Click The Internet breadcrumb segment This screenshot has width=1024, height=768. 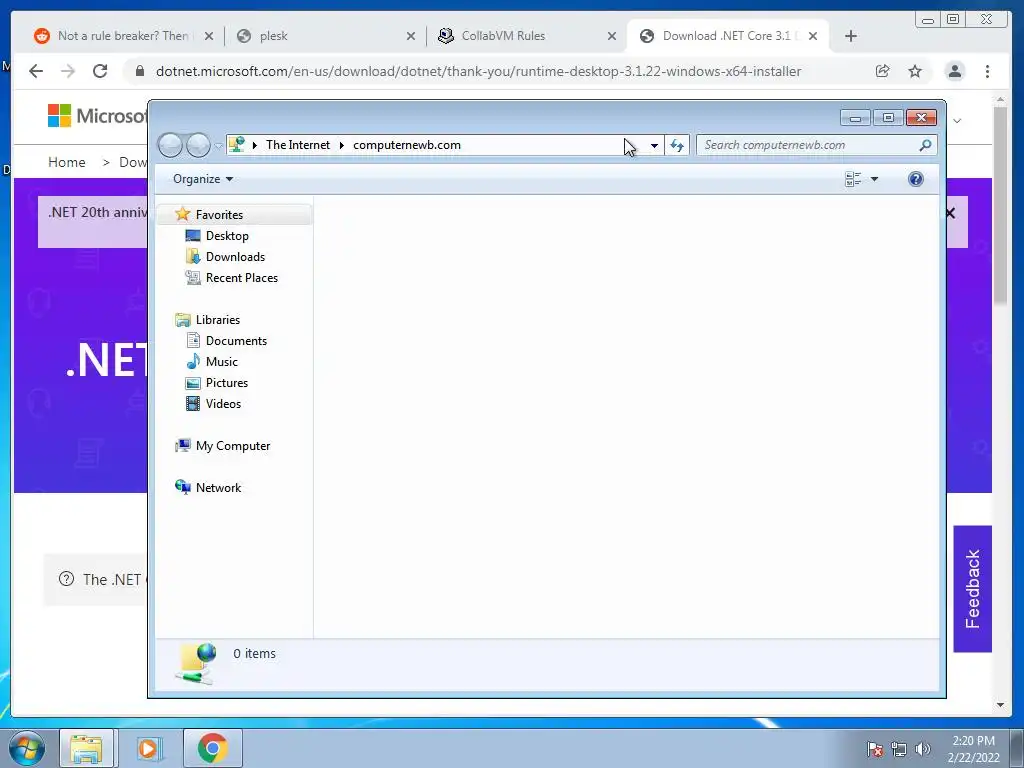coord(298,145)
